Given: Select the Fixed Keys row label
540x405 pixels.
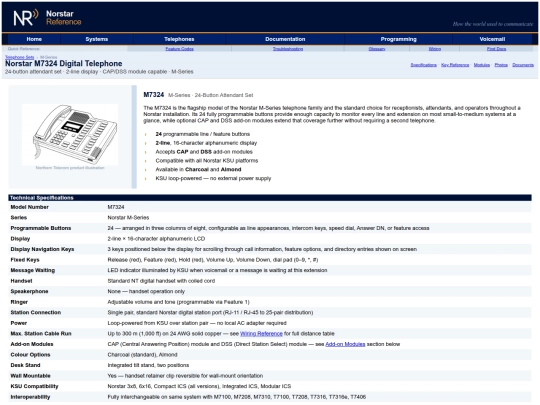Looking at the screenshot, I should (25, 260).
